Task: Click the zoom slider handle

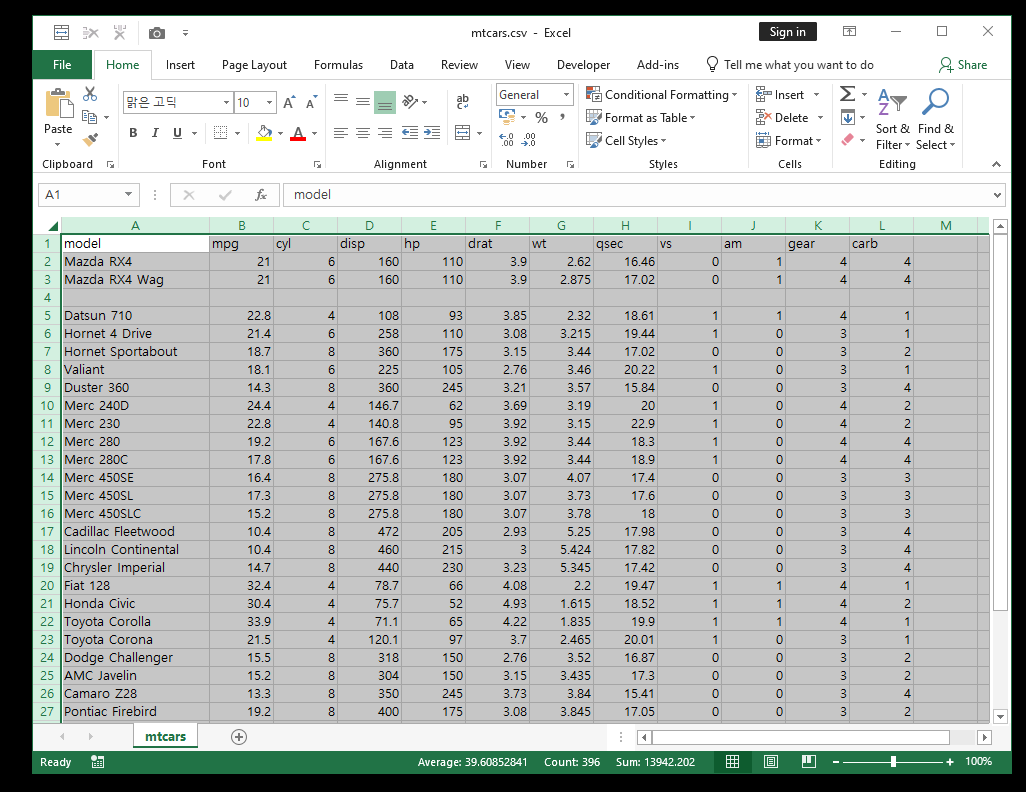Action: click(893, 761)
